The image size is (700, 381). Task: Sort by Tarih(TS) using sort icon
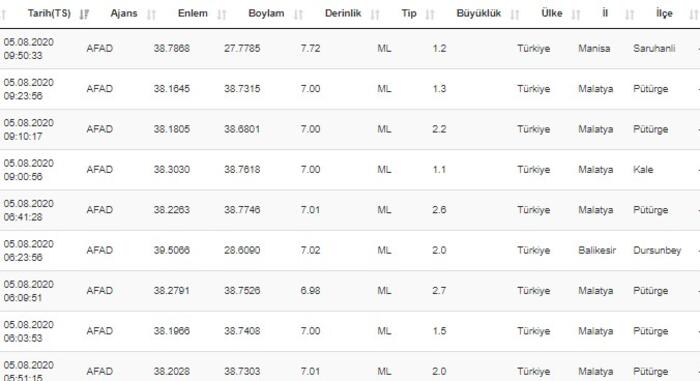[84, 15]
